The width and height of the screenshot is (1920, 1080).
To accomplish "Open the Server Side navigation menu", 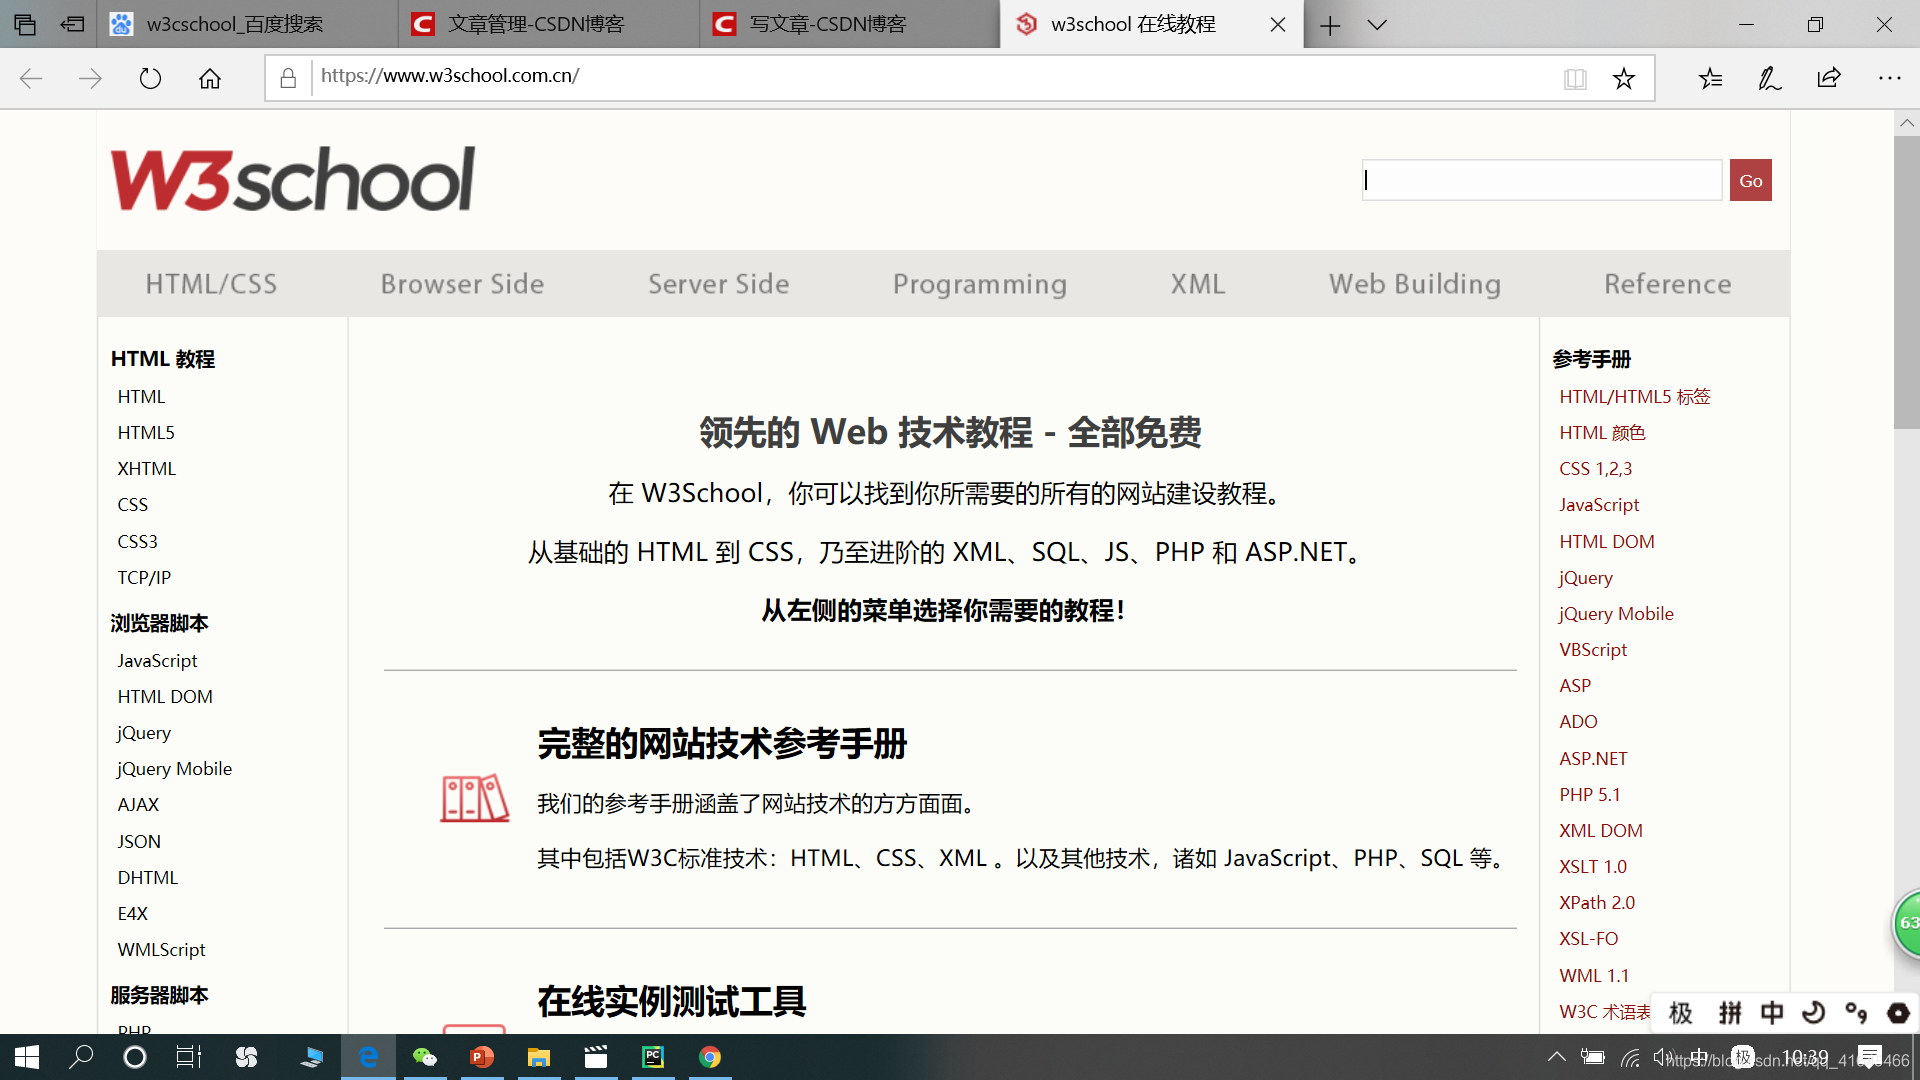I will 718,284.
